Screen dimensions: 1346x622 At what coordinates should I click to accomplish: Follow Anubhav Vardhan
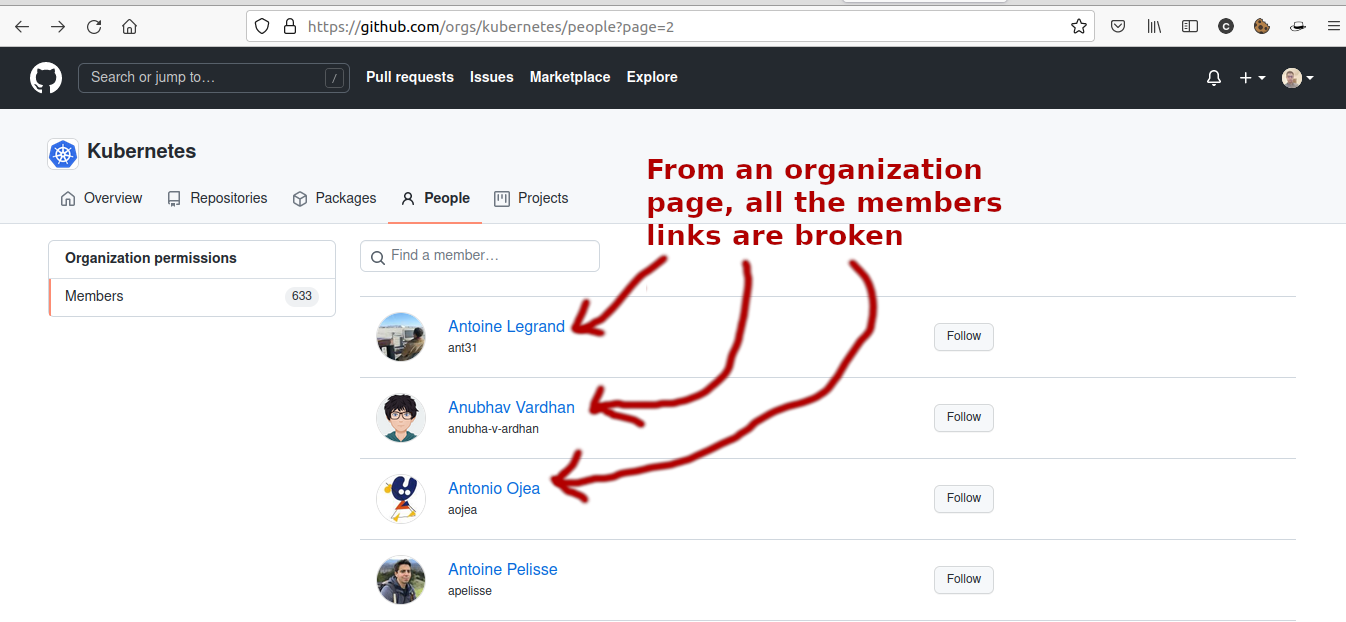point(964,417)
